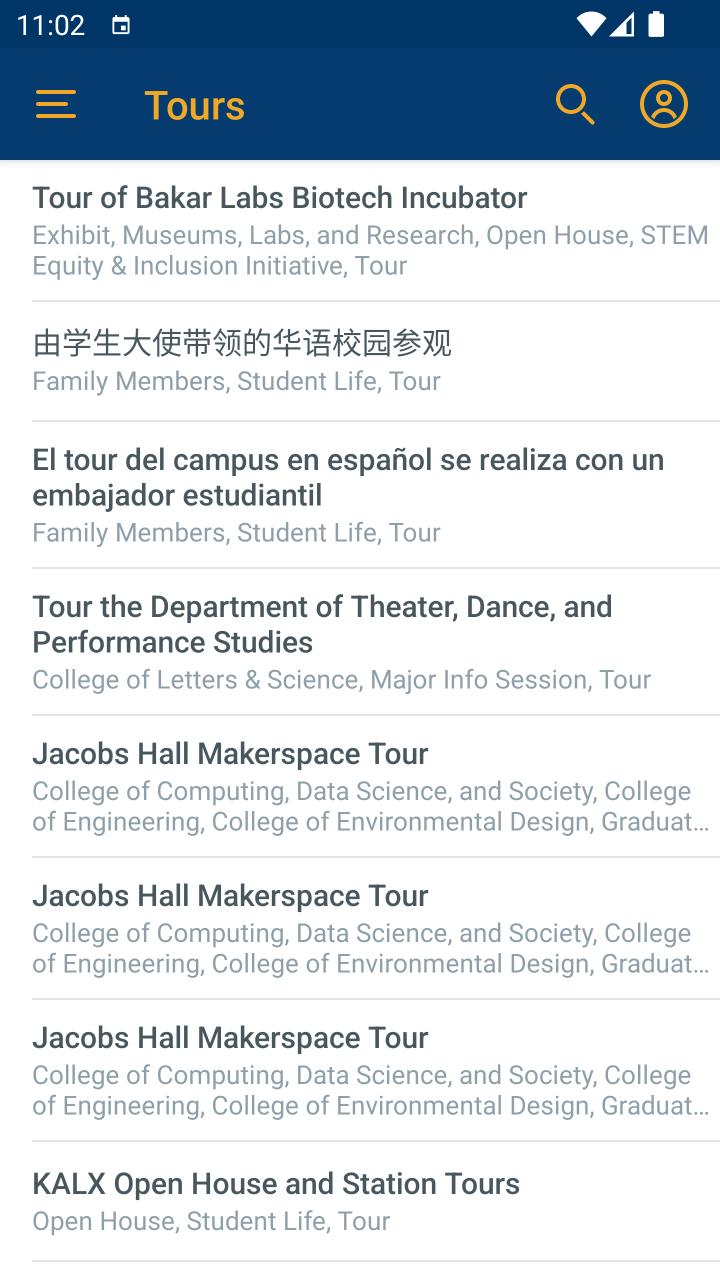Tap the calendar icon in status bar
Image resolution: width=720 pixels, height=1280 pixels.
(x=121, y=25)
